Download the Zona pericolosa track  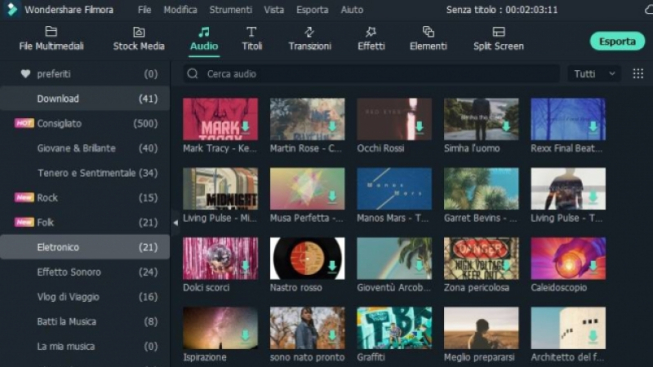[x=506, y=266]
